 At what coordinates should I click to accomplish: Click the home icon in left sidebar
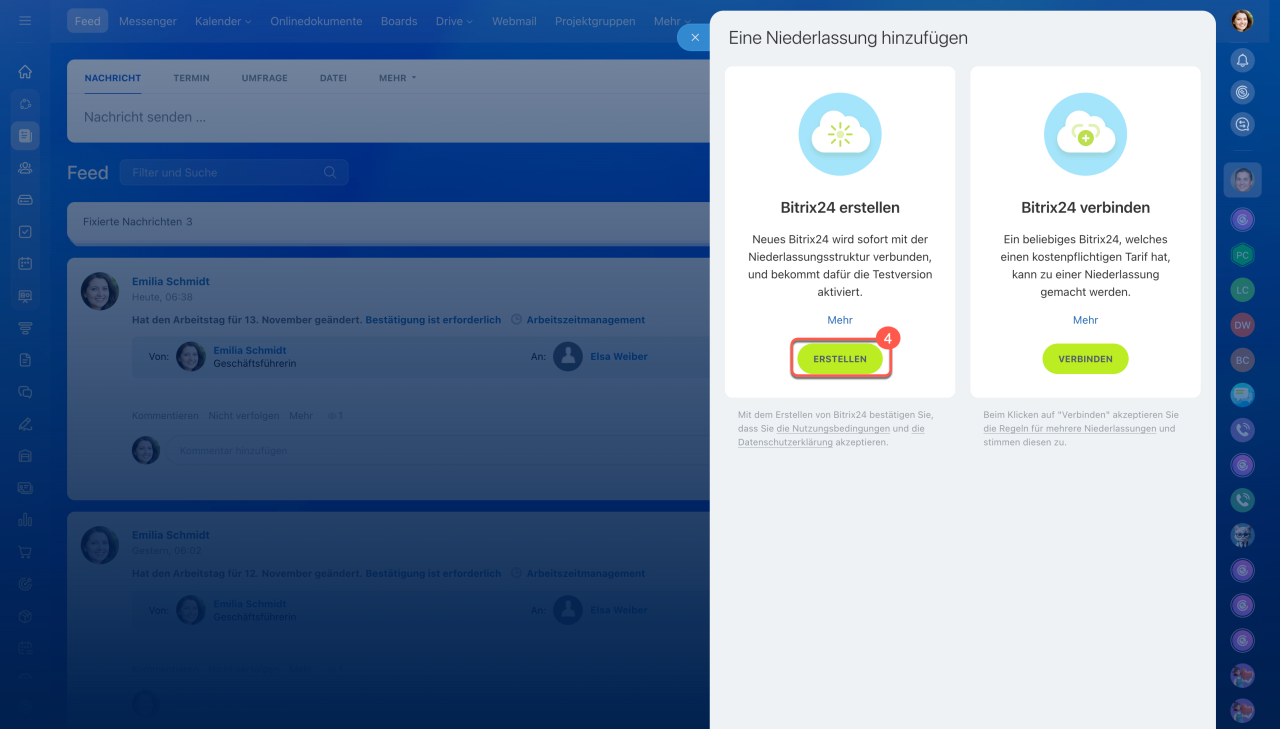click(25, 72)
